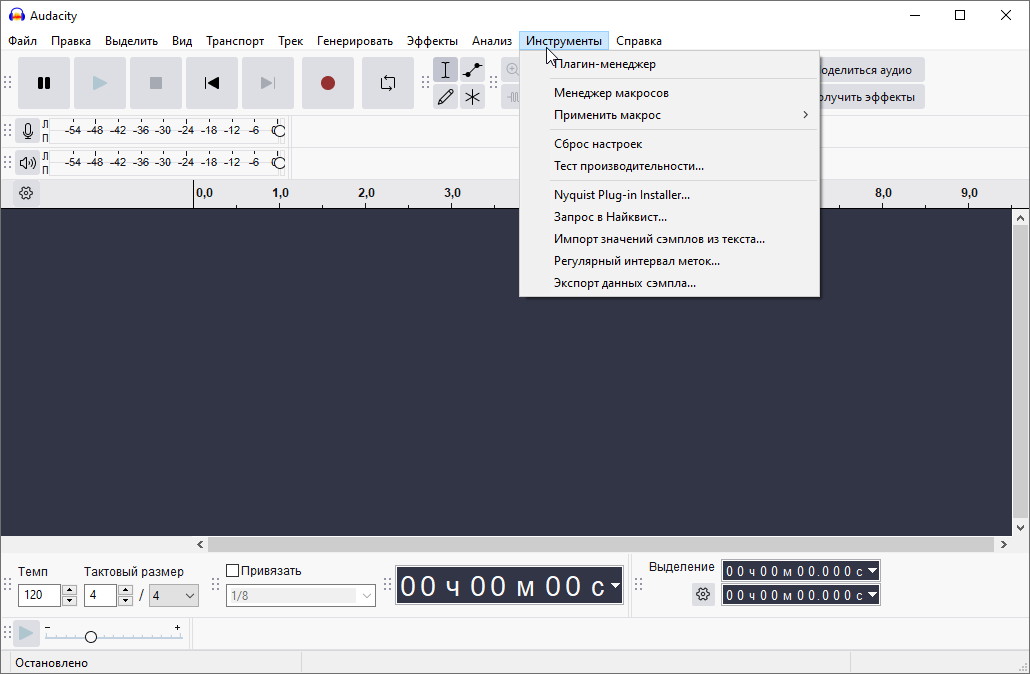The width and height of the screenshot is (1030, 674).
Task: Open the Вид menu
Action: pos(182,41)
